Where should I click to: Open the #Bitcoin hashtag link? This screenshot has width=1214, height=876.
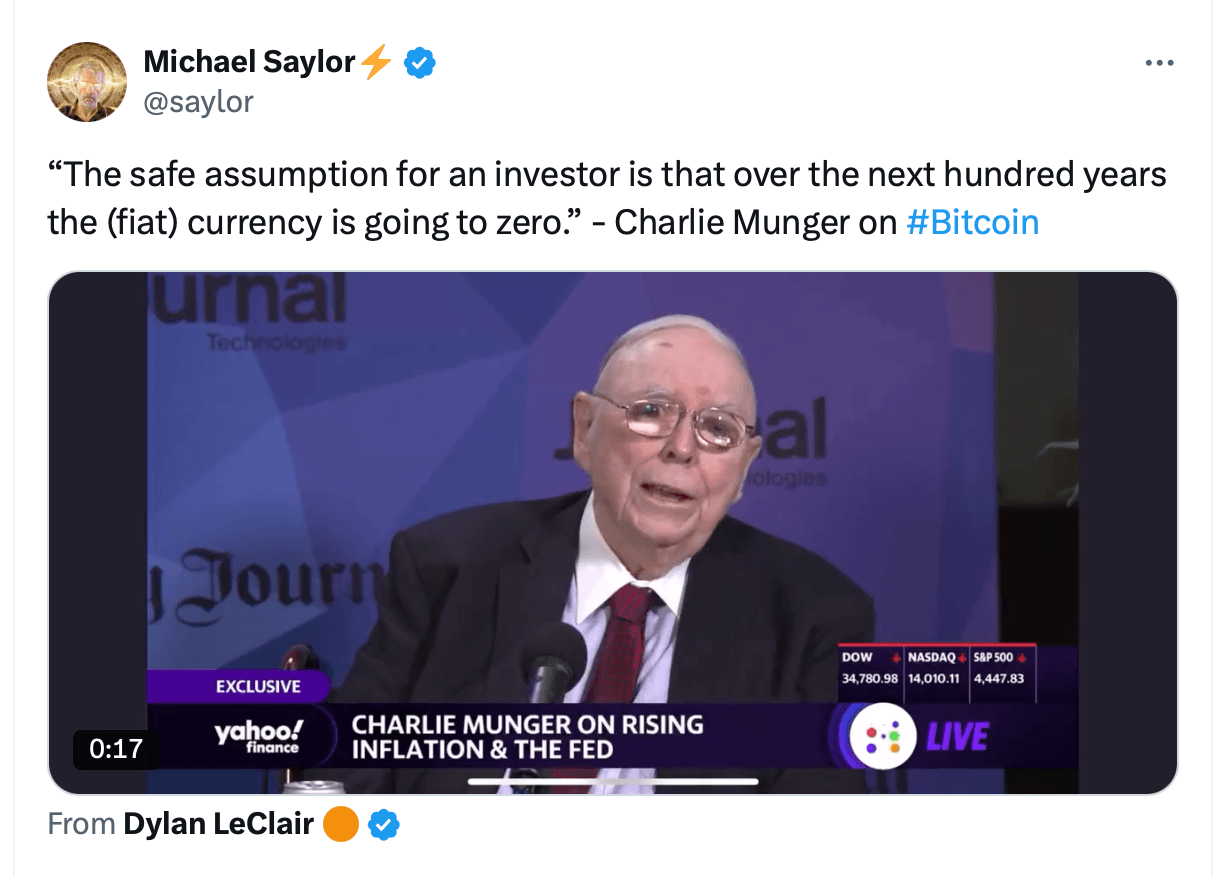[972, 222]
